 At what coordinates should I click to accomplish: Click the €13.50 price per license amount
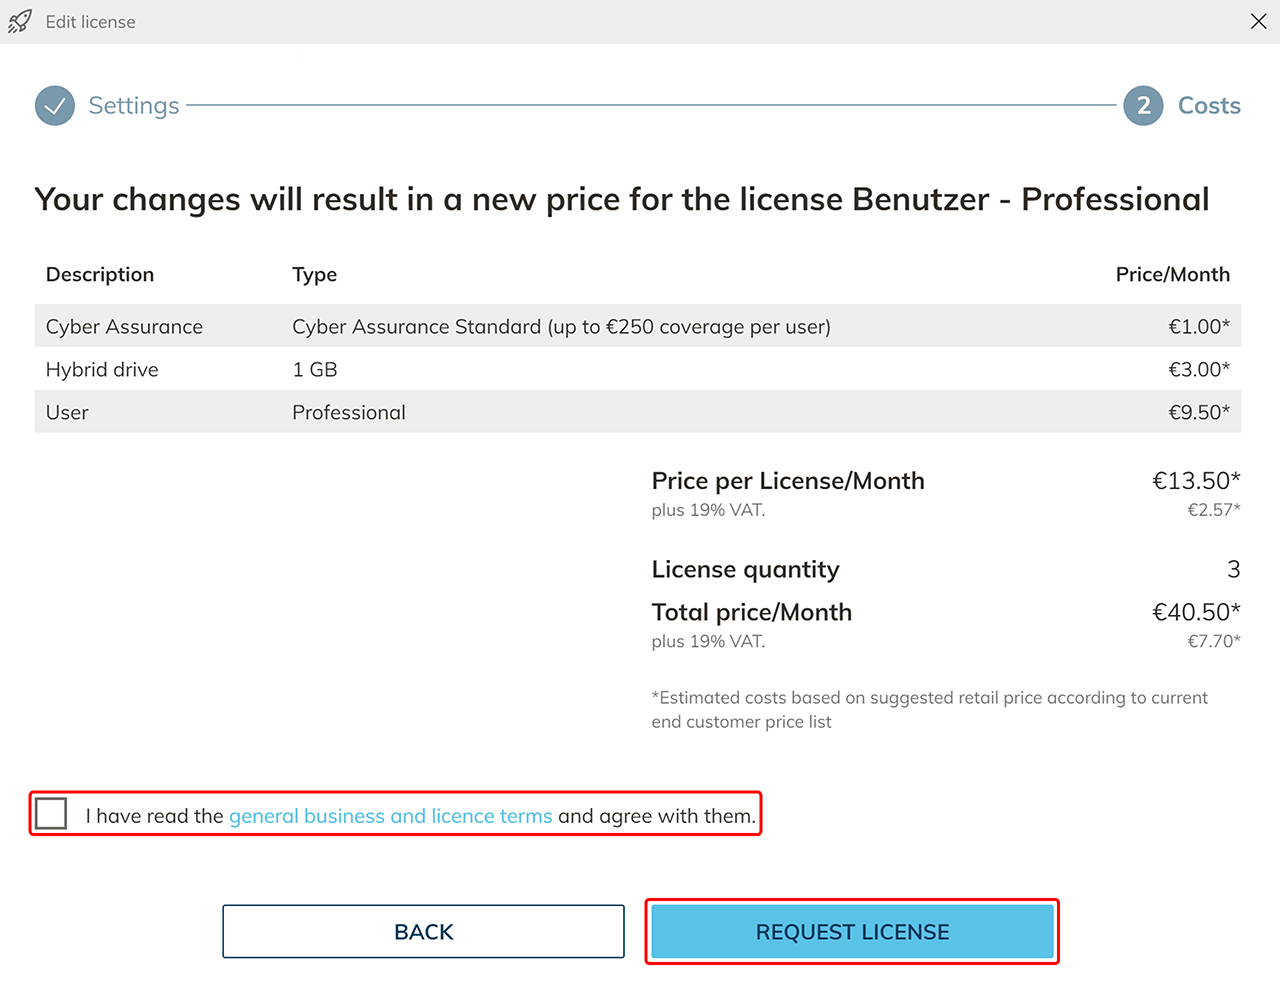[1195, 481]
